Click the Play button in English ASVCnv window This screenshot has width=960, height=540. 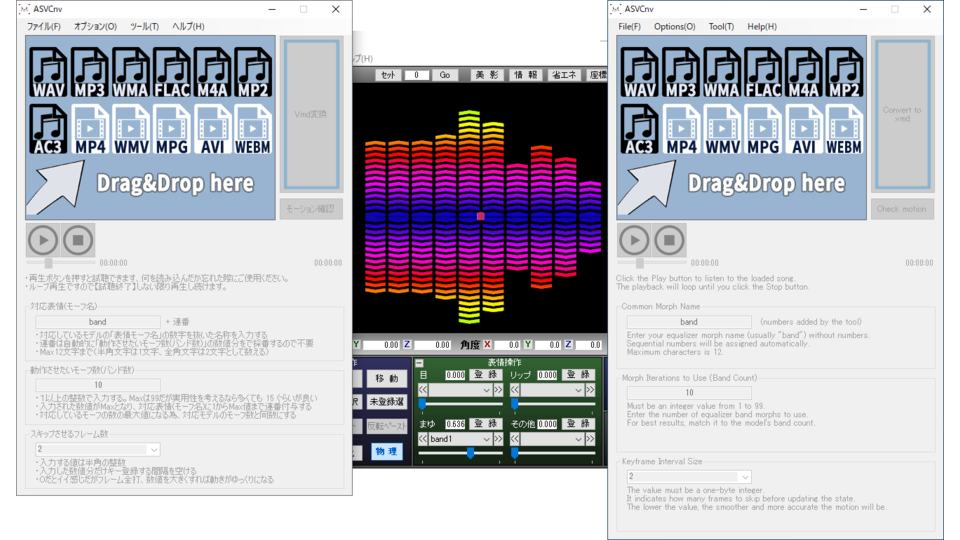pos(634,240)
